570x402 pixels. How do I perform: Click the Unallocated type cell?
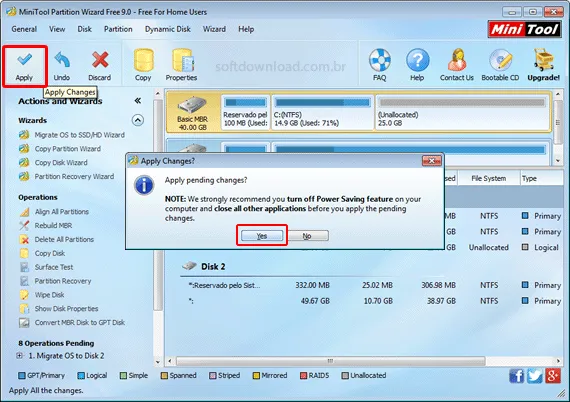click(489, 248)
